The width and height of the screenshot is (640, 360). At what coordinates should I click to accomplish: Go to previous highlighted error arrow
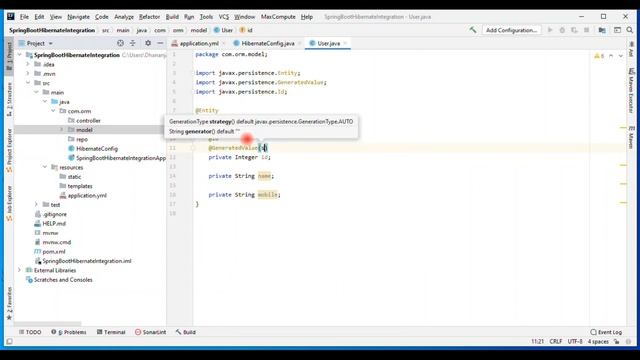[611, 56]
